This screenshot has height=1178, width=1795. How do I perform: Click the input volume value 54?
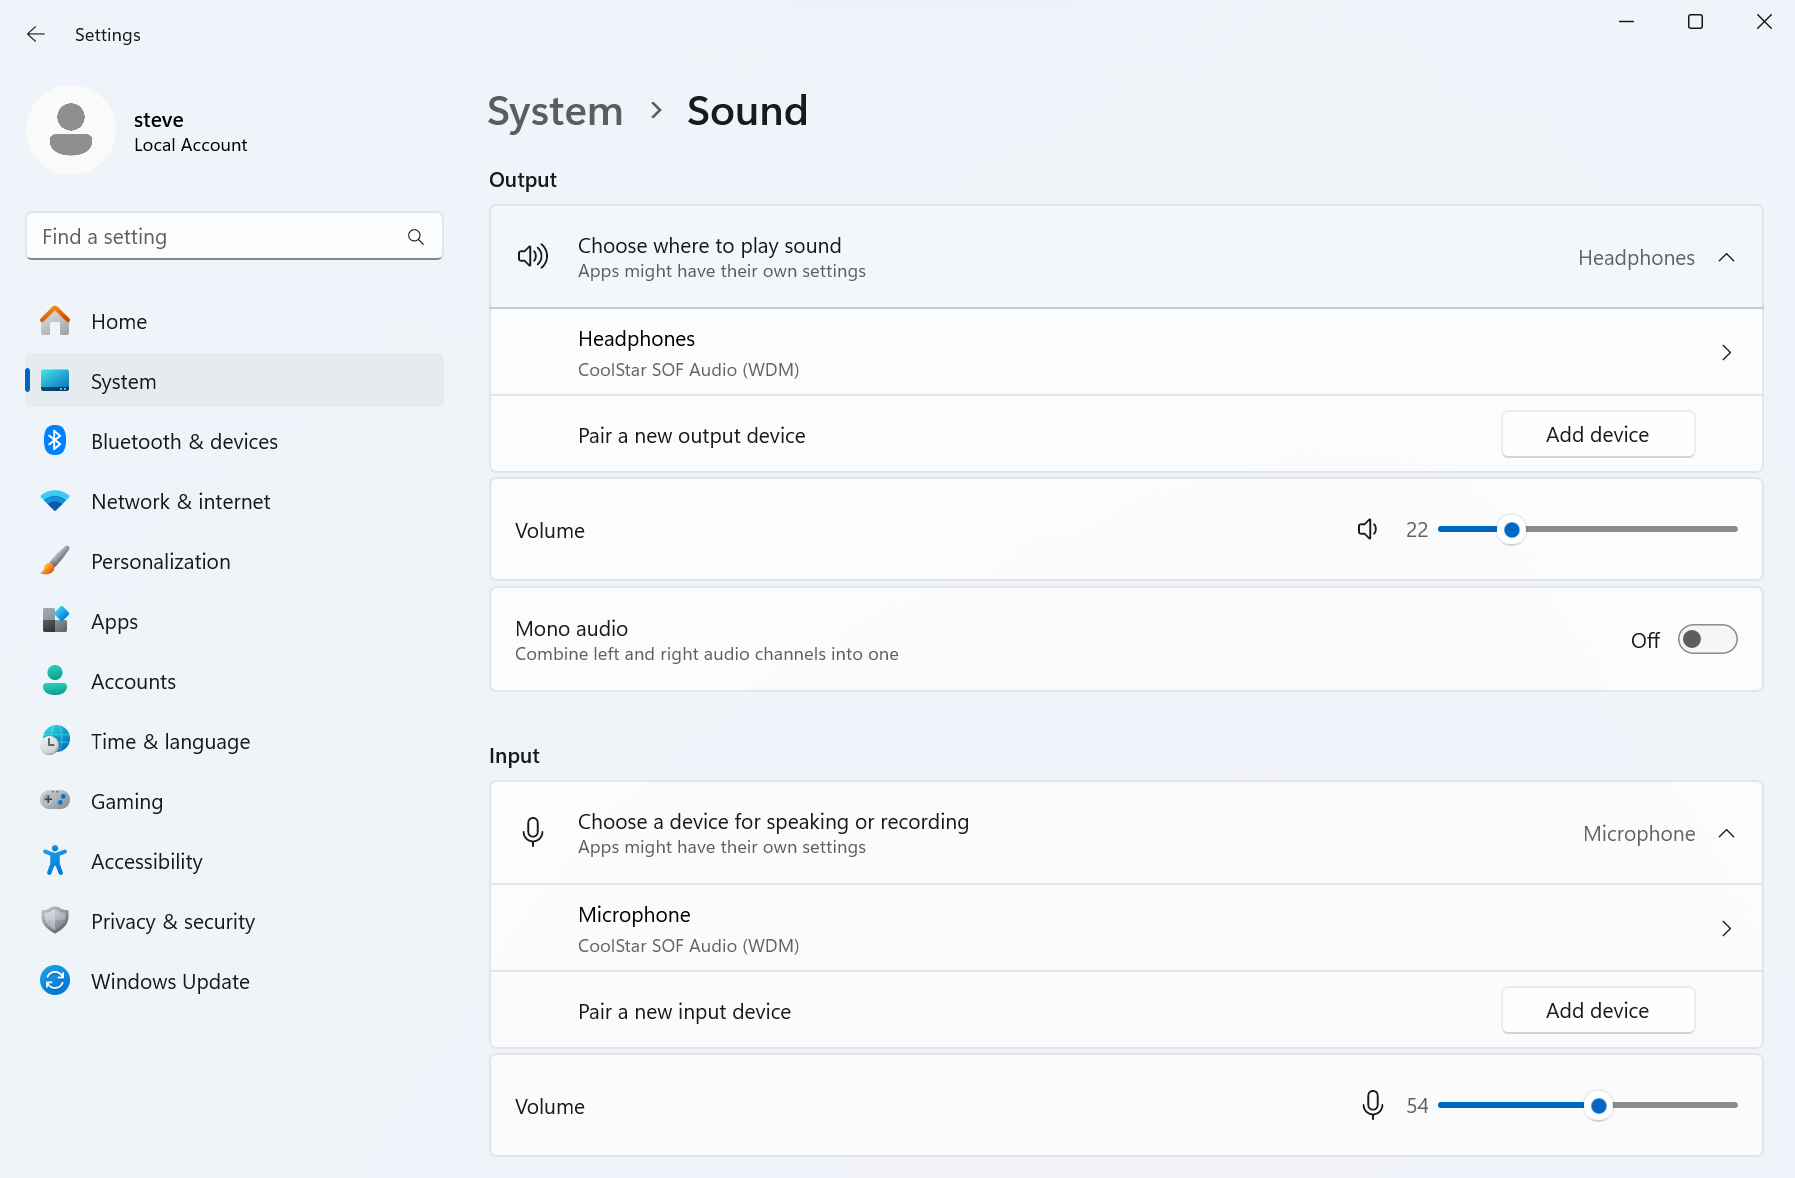pyautogui.click(x=1417, y=1106)
